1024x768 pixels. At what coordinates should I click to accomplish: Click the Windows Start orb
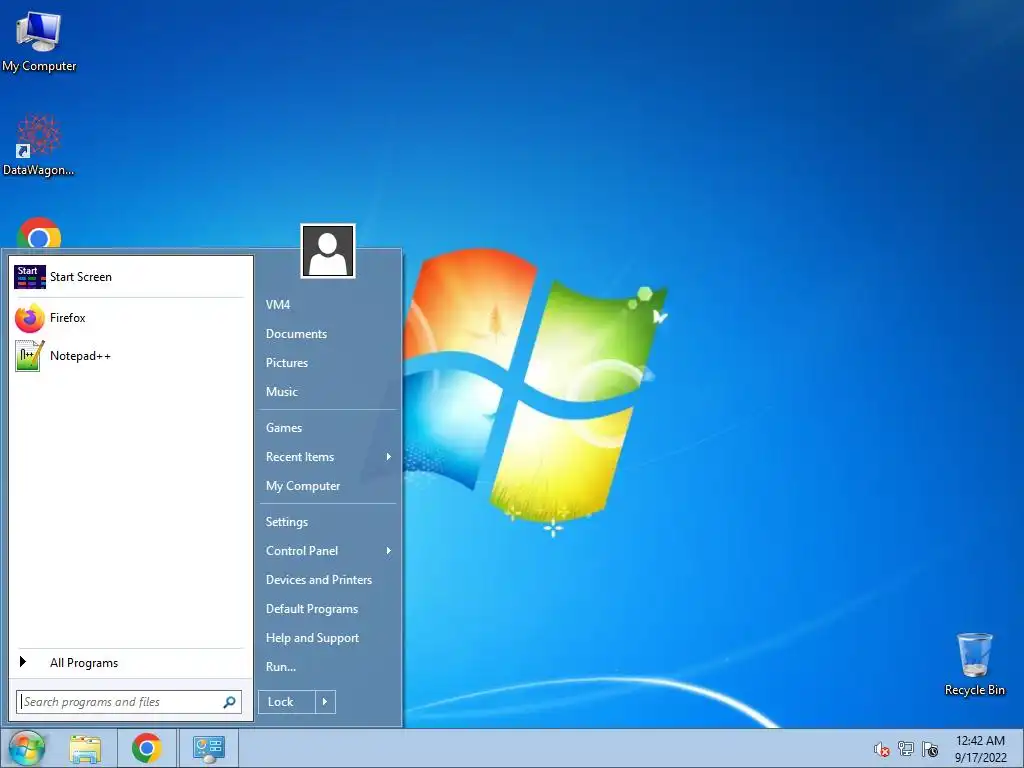[26, 748]
